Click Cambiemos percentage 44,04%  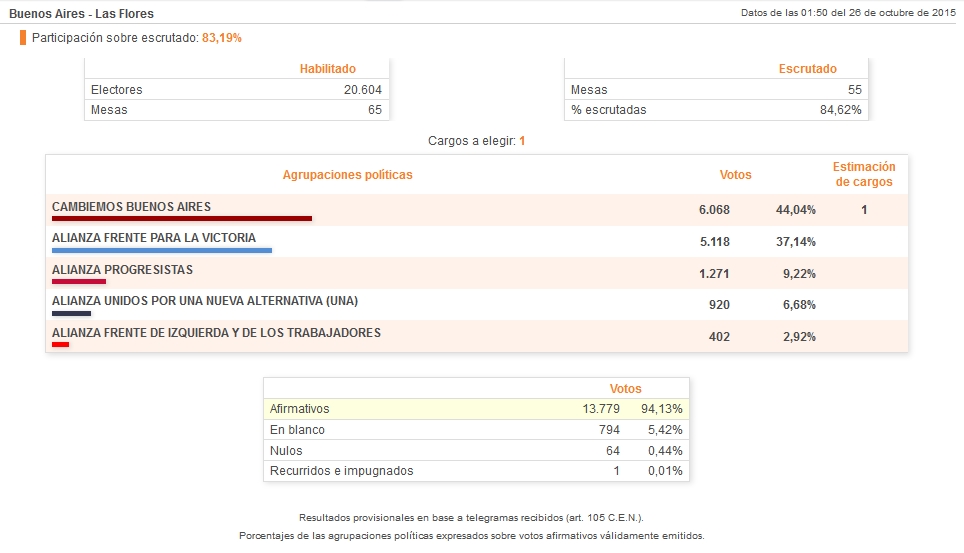(796, 210)
